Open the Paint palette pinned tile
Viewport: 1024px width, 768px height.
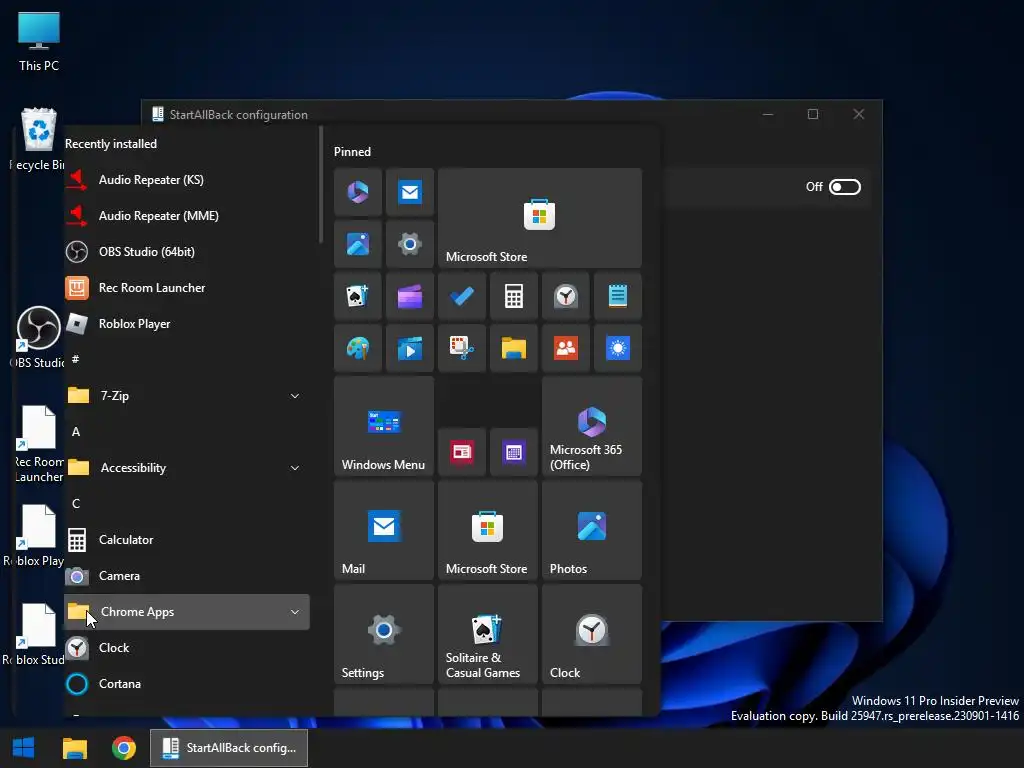(358, 348)
